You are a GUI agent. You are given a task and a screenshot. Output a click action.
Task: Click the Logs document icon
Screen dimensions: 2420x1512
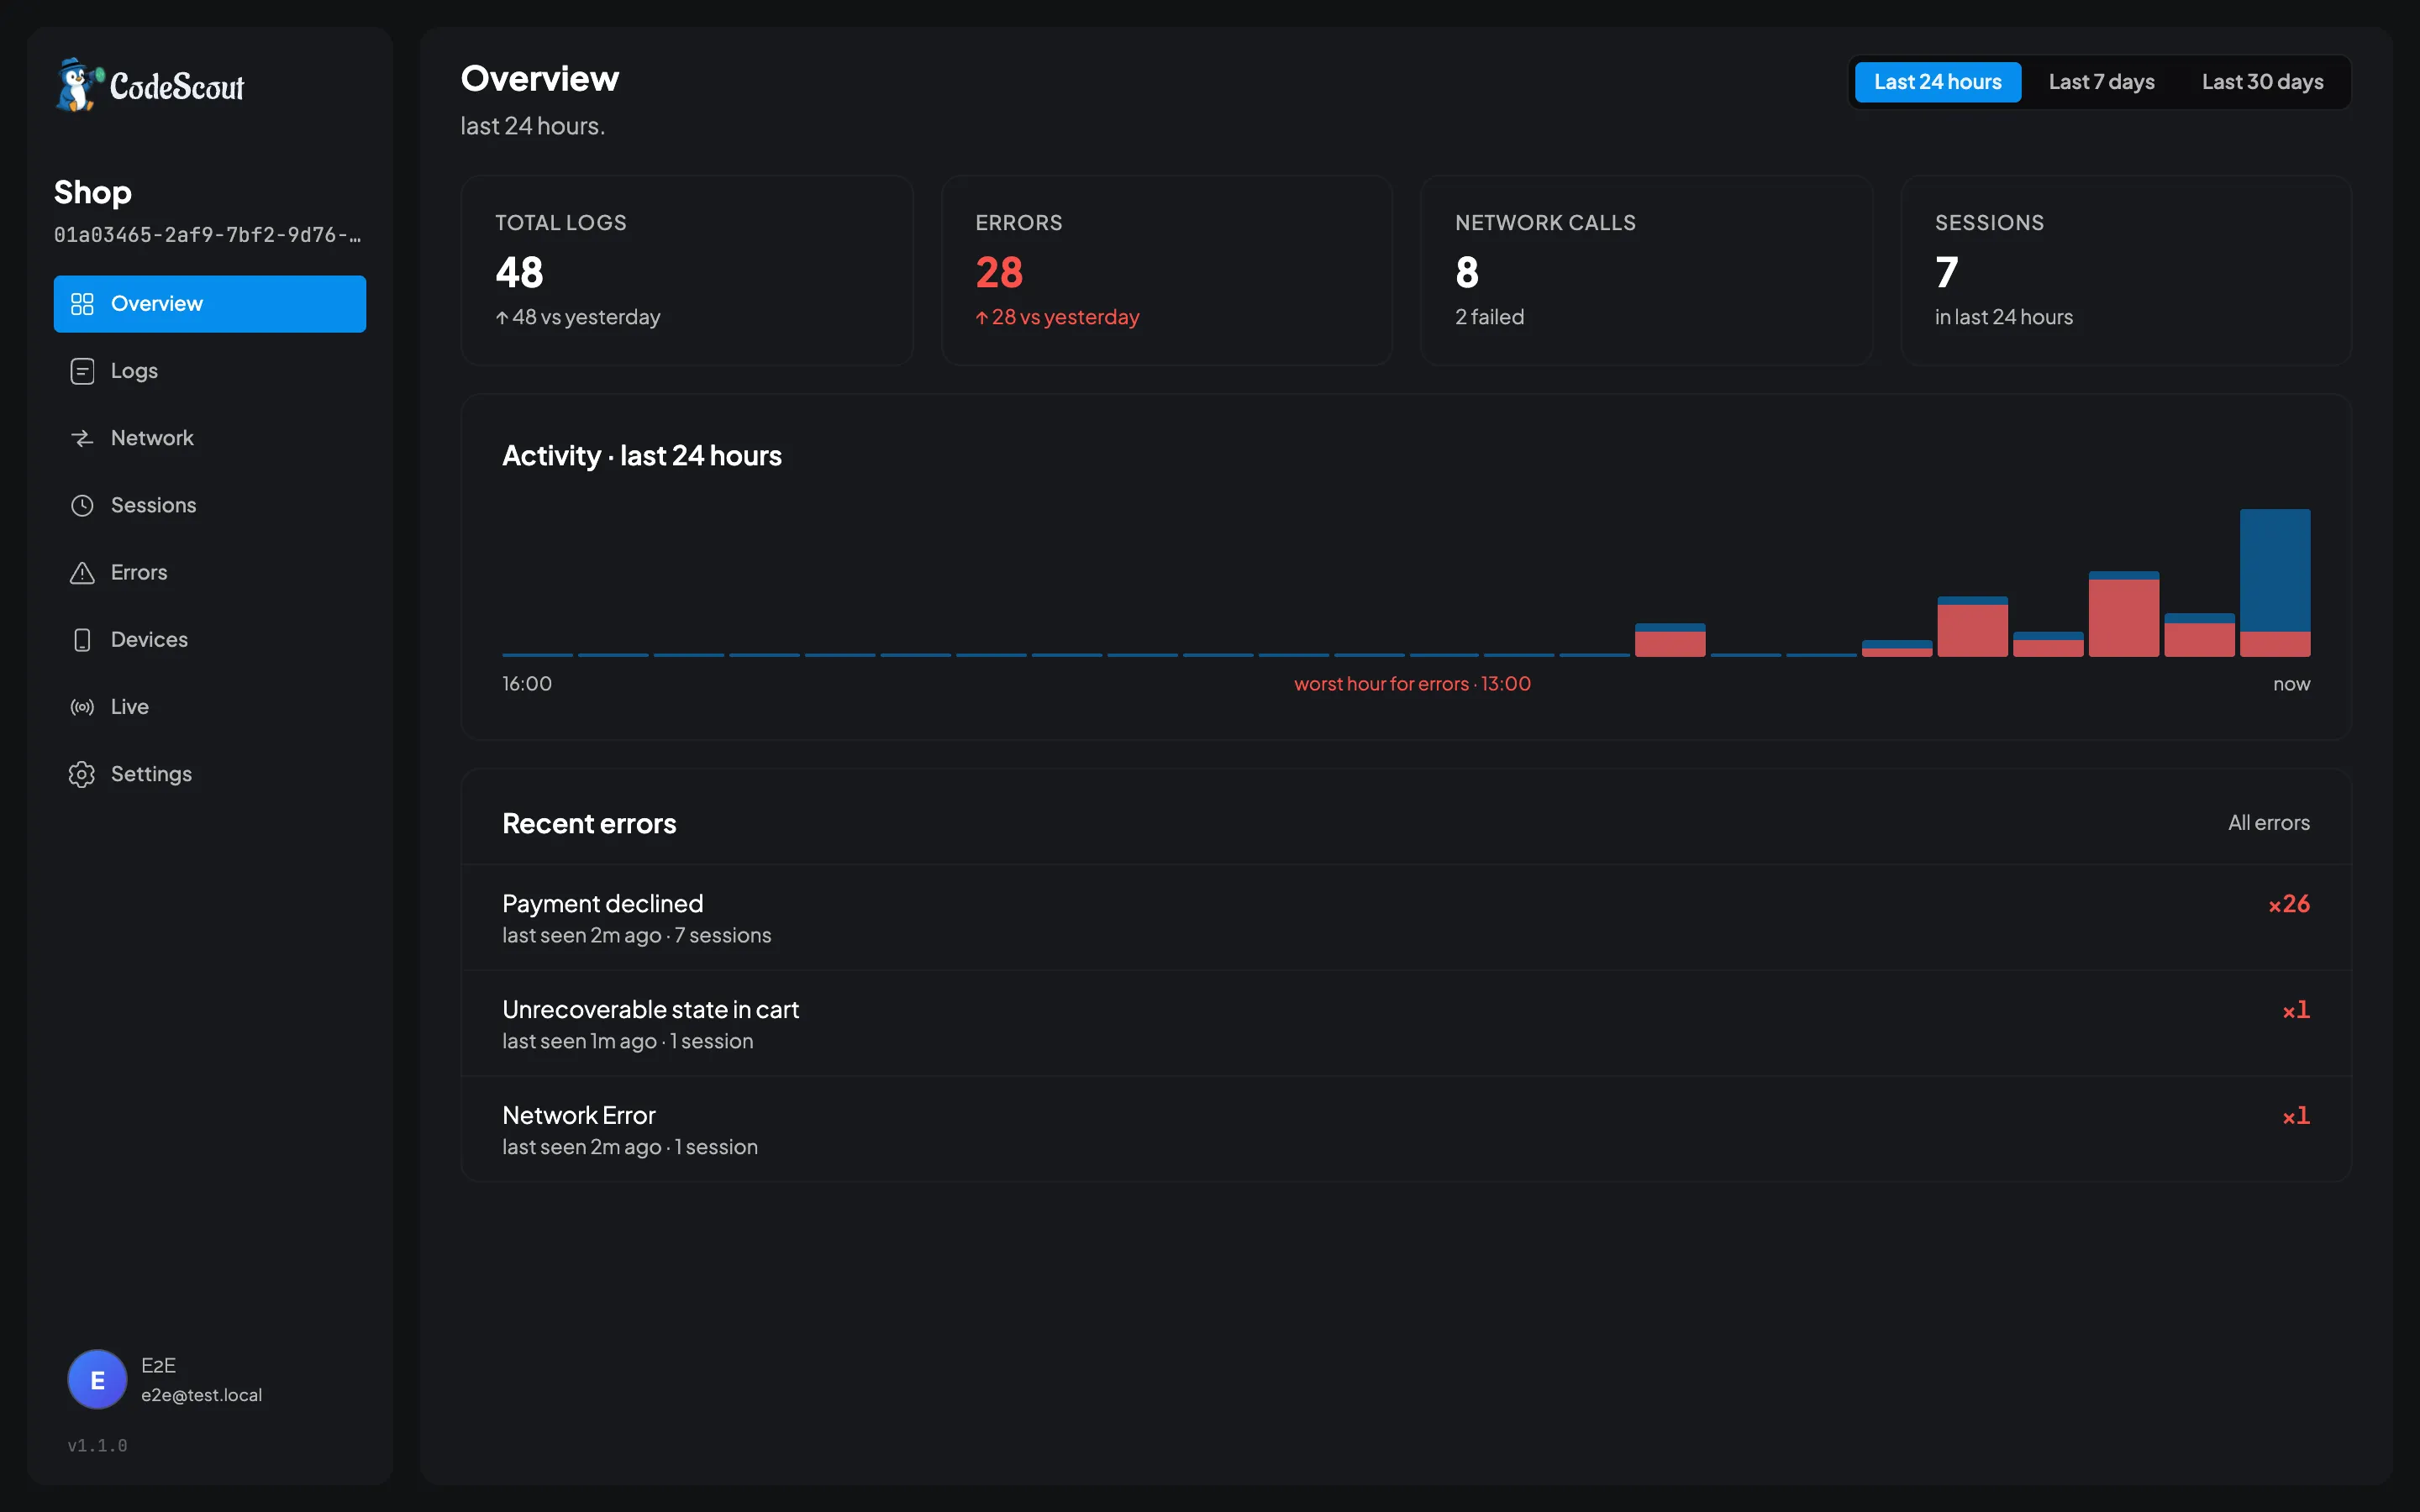[x=82, y=371]
